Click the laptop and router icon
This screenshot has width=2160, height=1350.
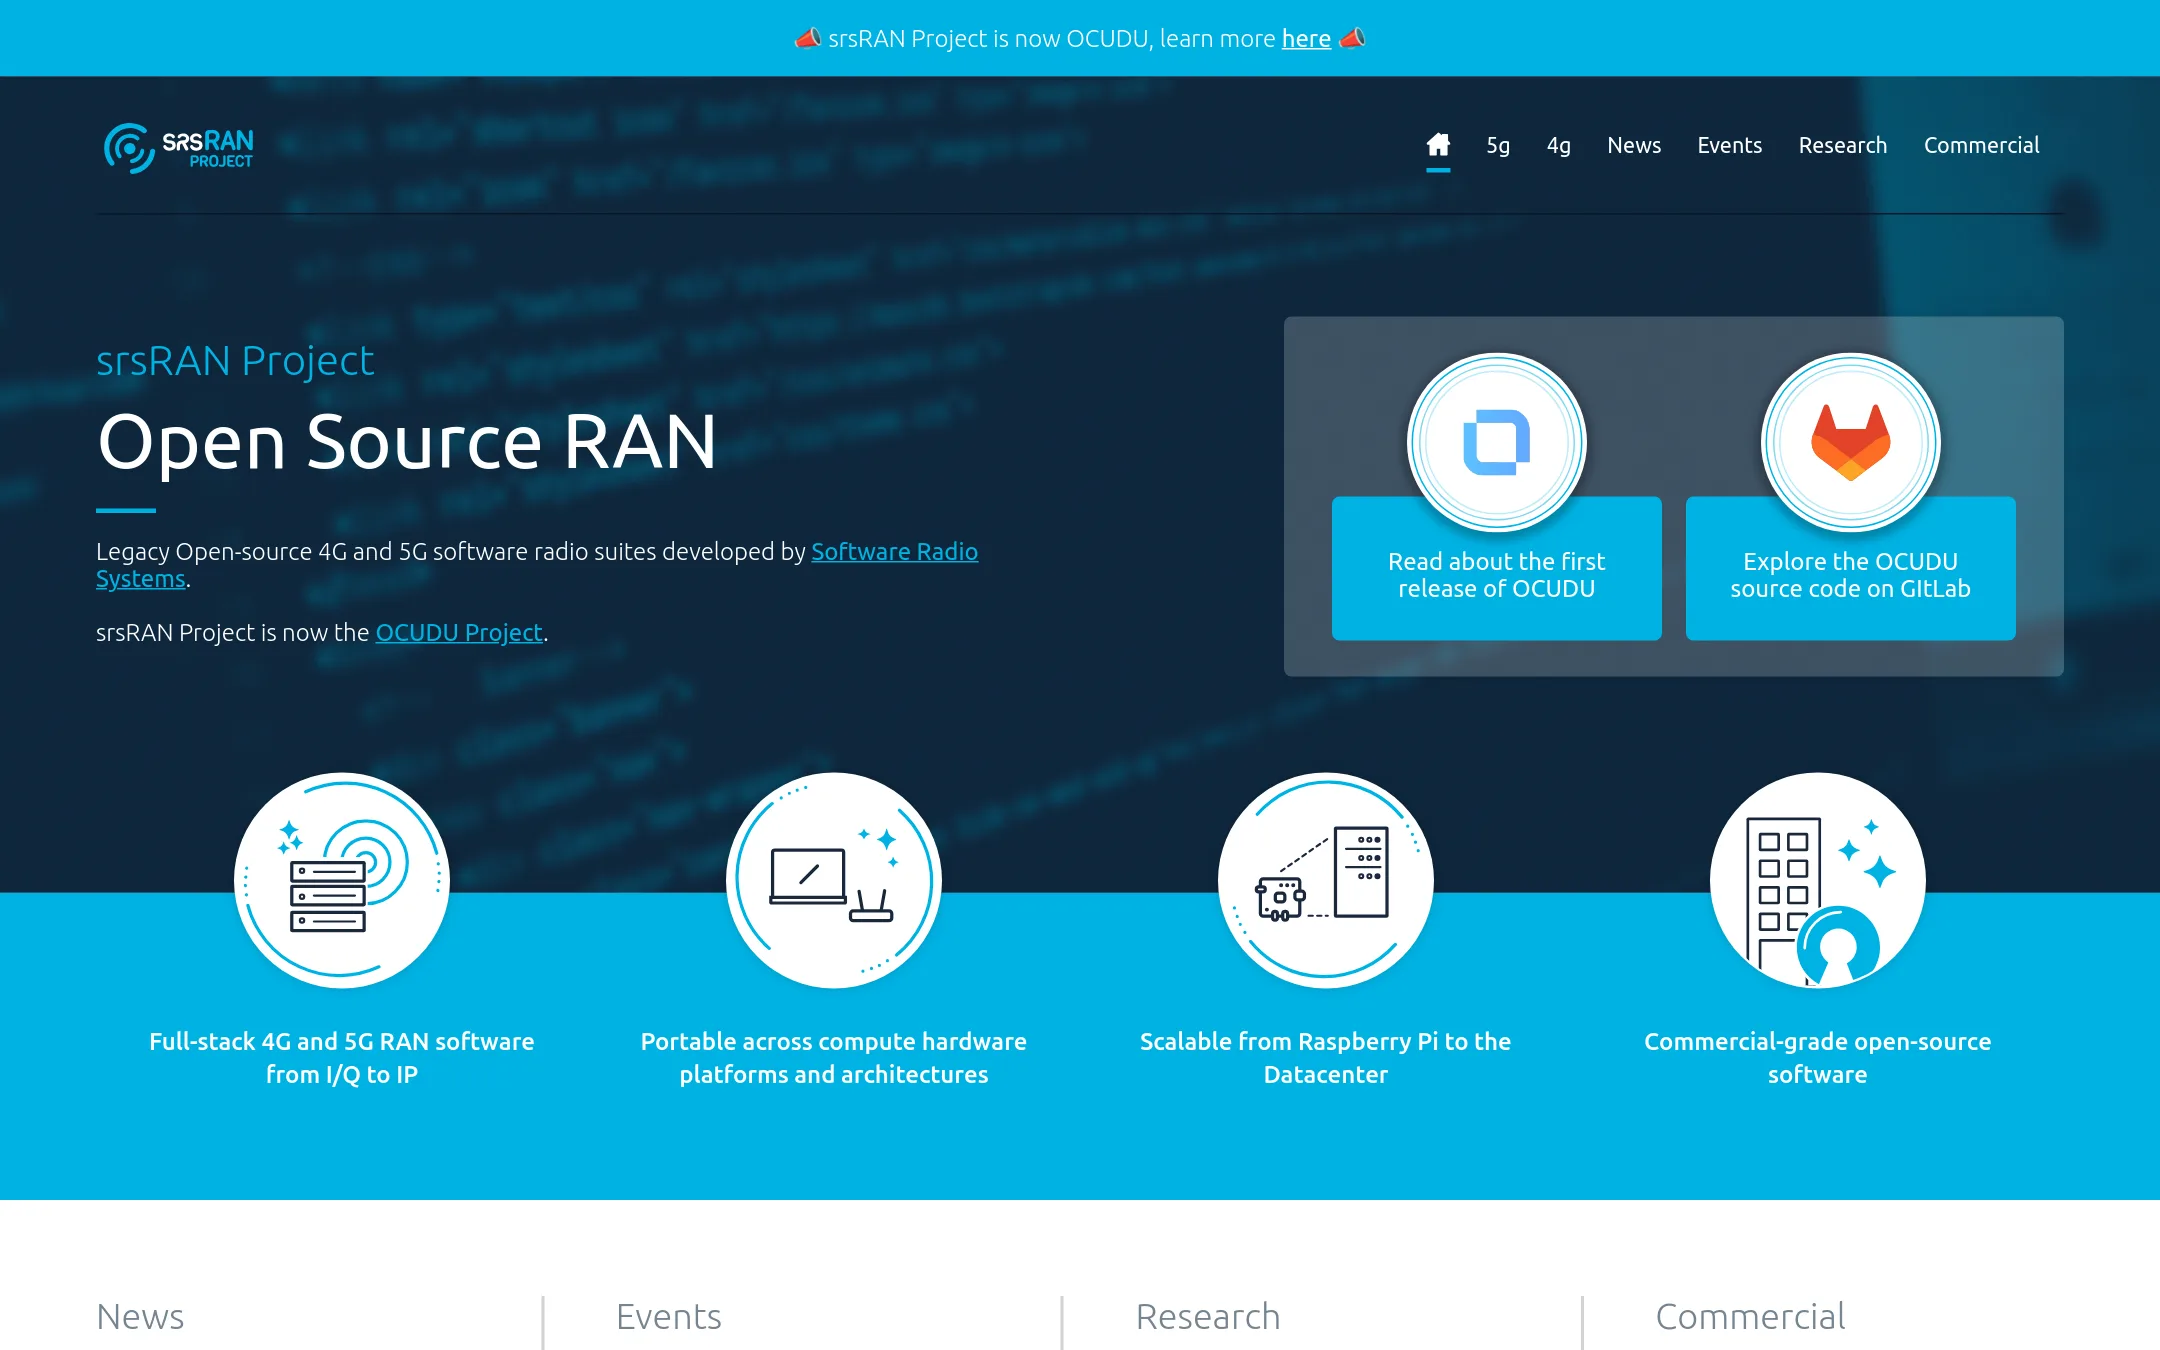click(834, 880)
